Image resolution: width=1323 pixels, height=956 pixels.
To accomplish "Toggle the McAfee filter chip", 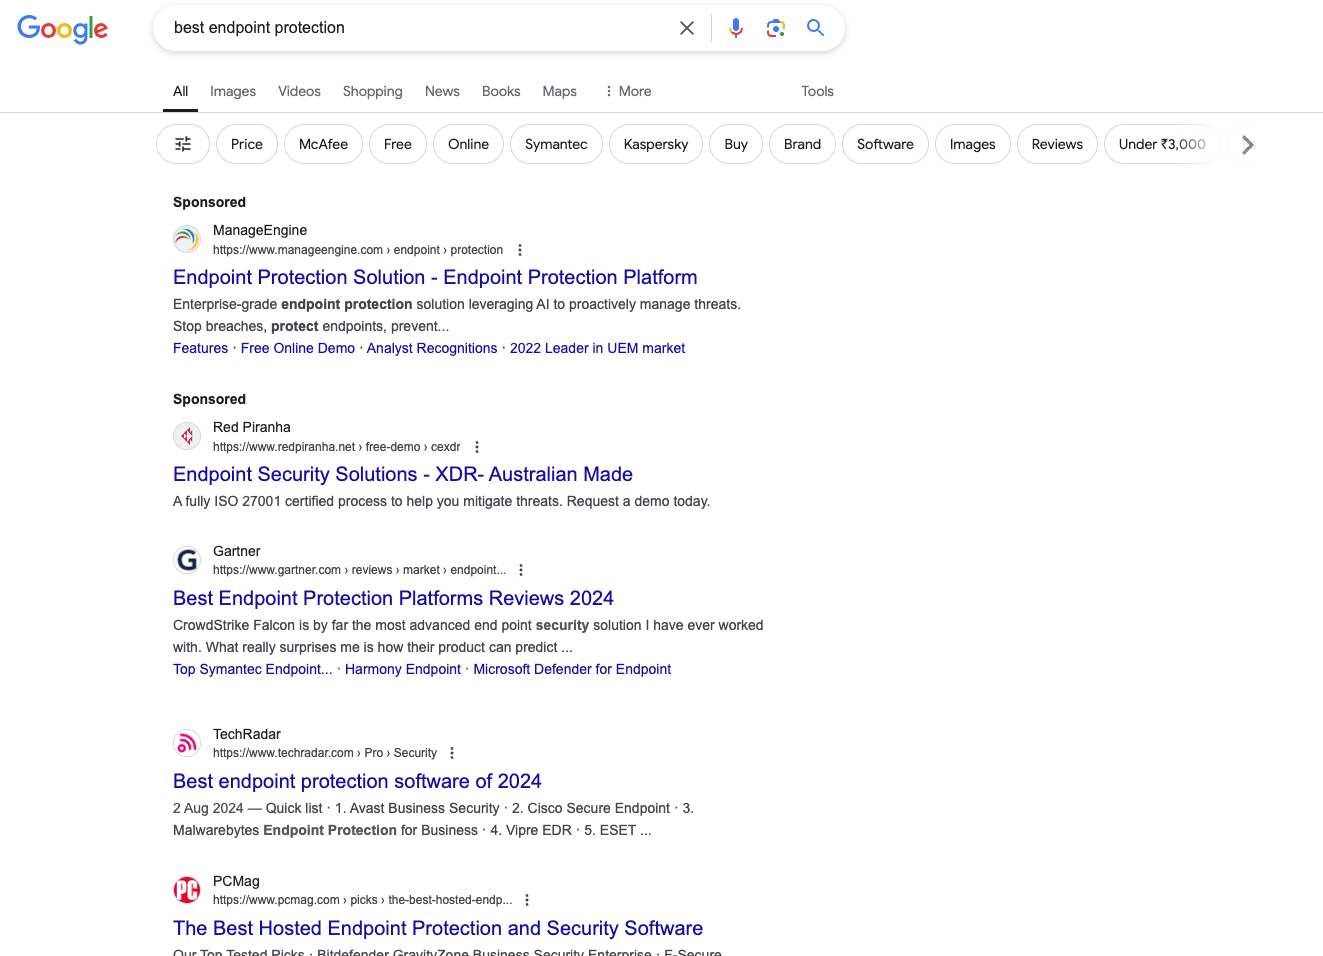I will 323,144.
